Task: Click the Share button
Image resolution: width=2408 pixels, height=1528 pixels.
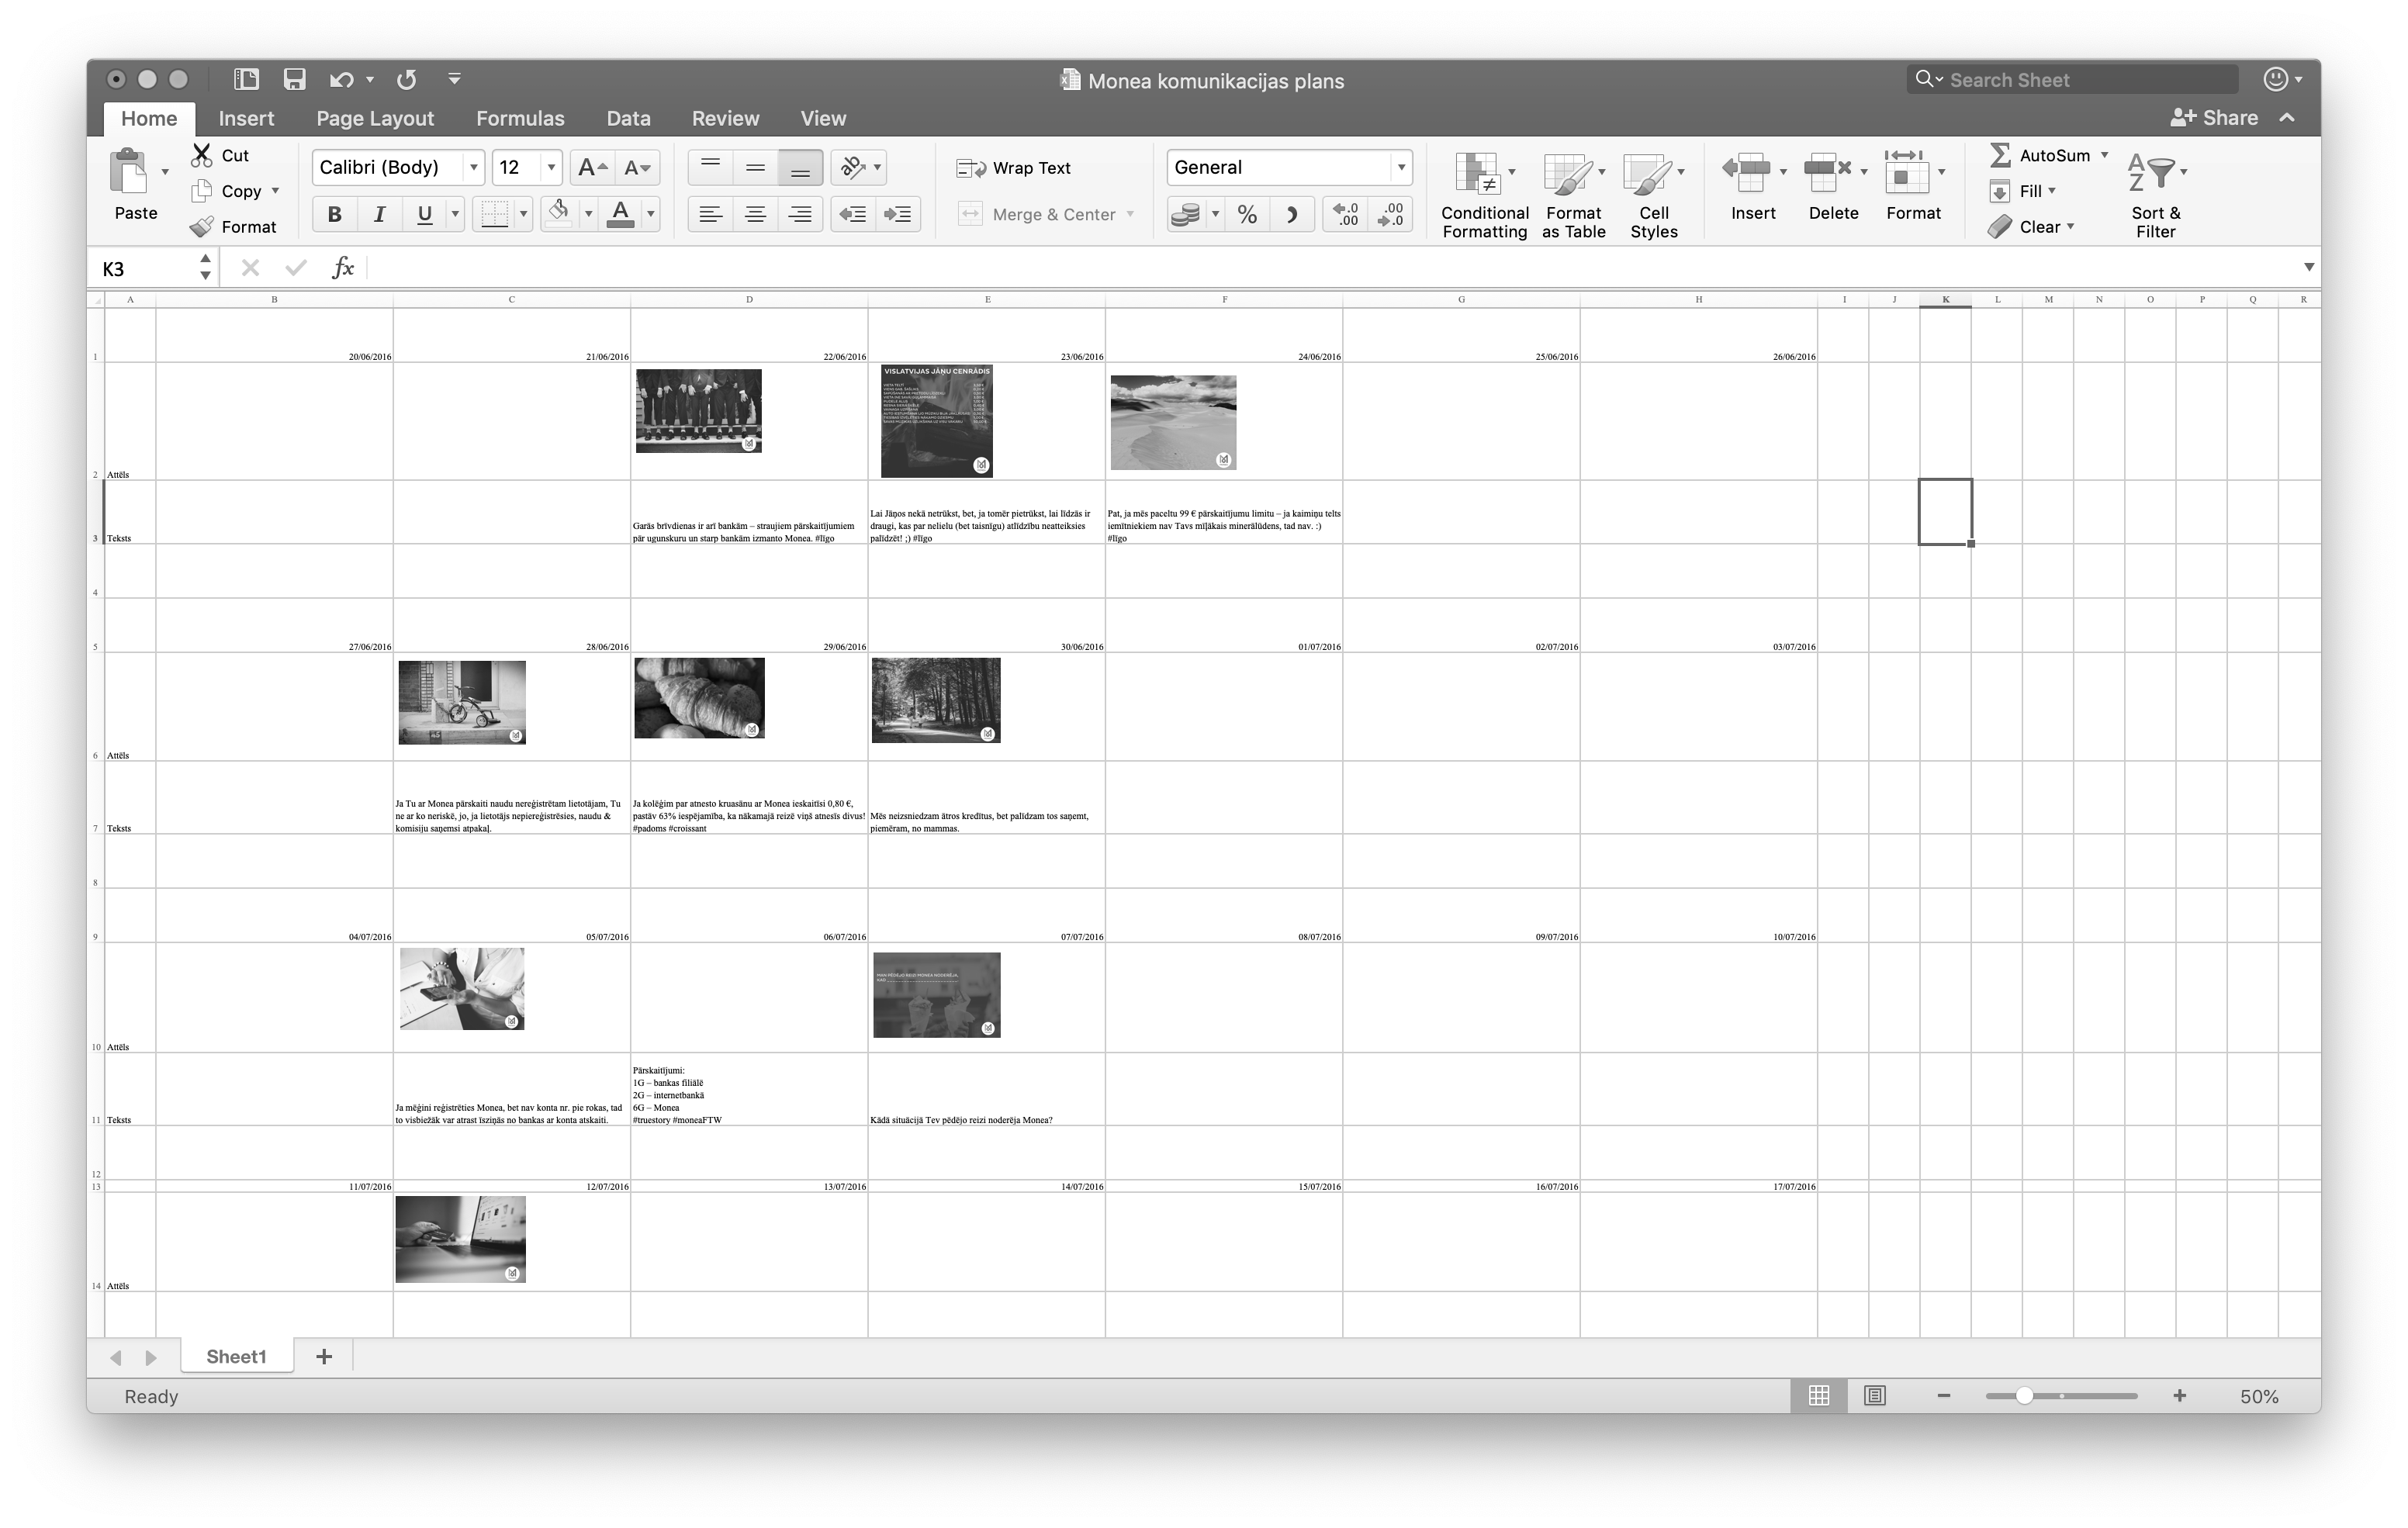Action: pyautogui.click(x=2214, y=118)
